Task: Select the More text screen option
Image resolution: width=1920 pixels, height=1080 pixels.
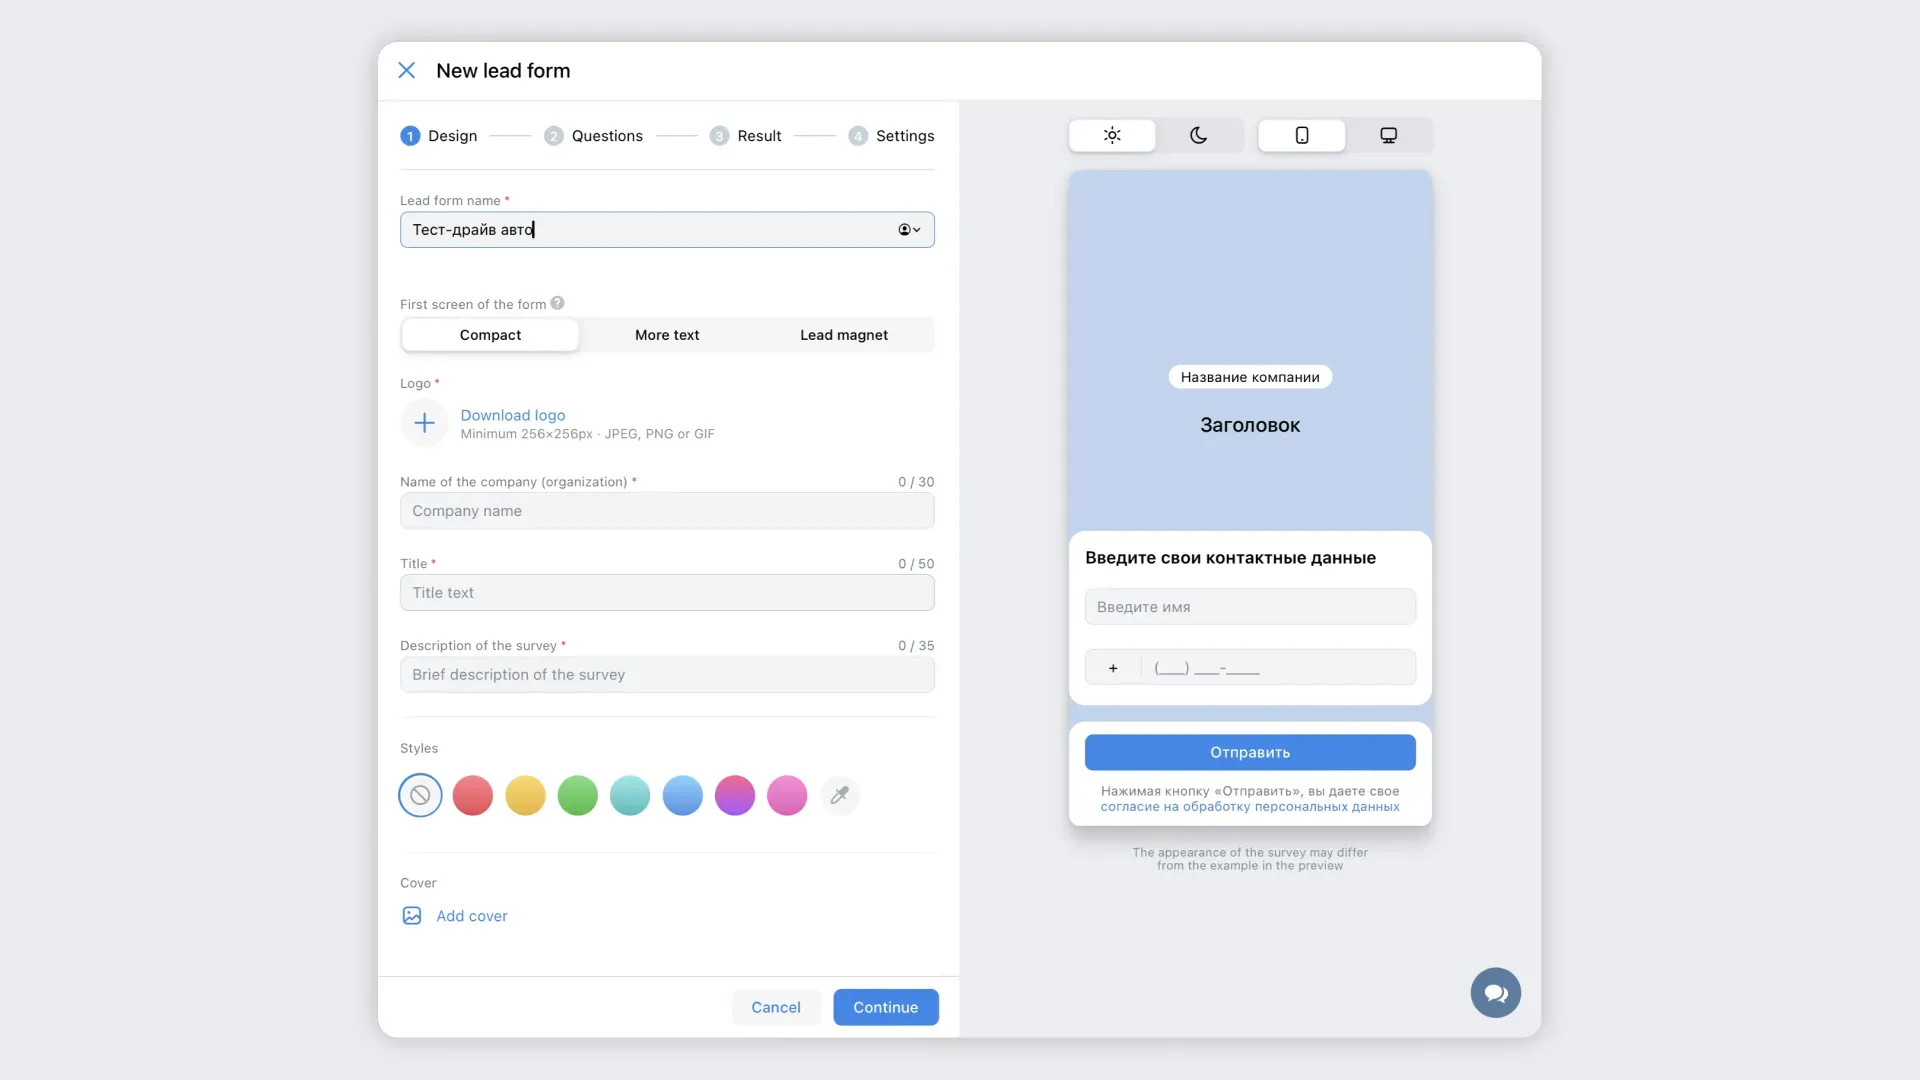Action: tap(666, 335)
